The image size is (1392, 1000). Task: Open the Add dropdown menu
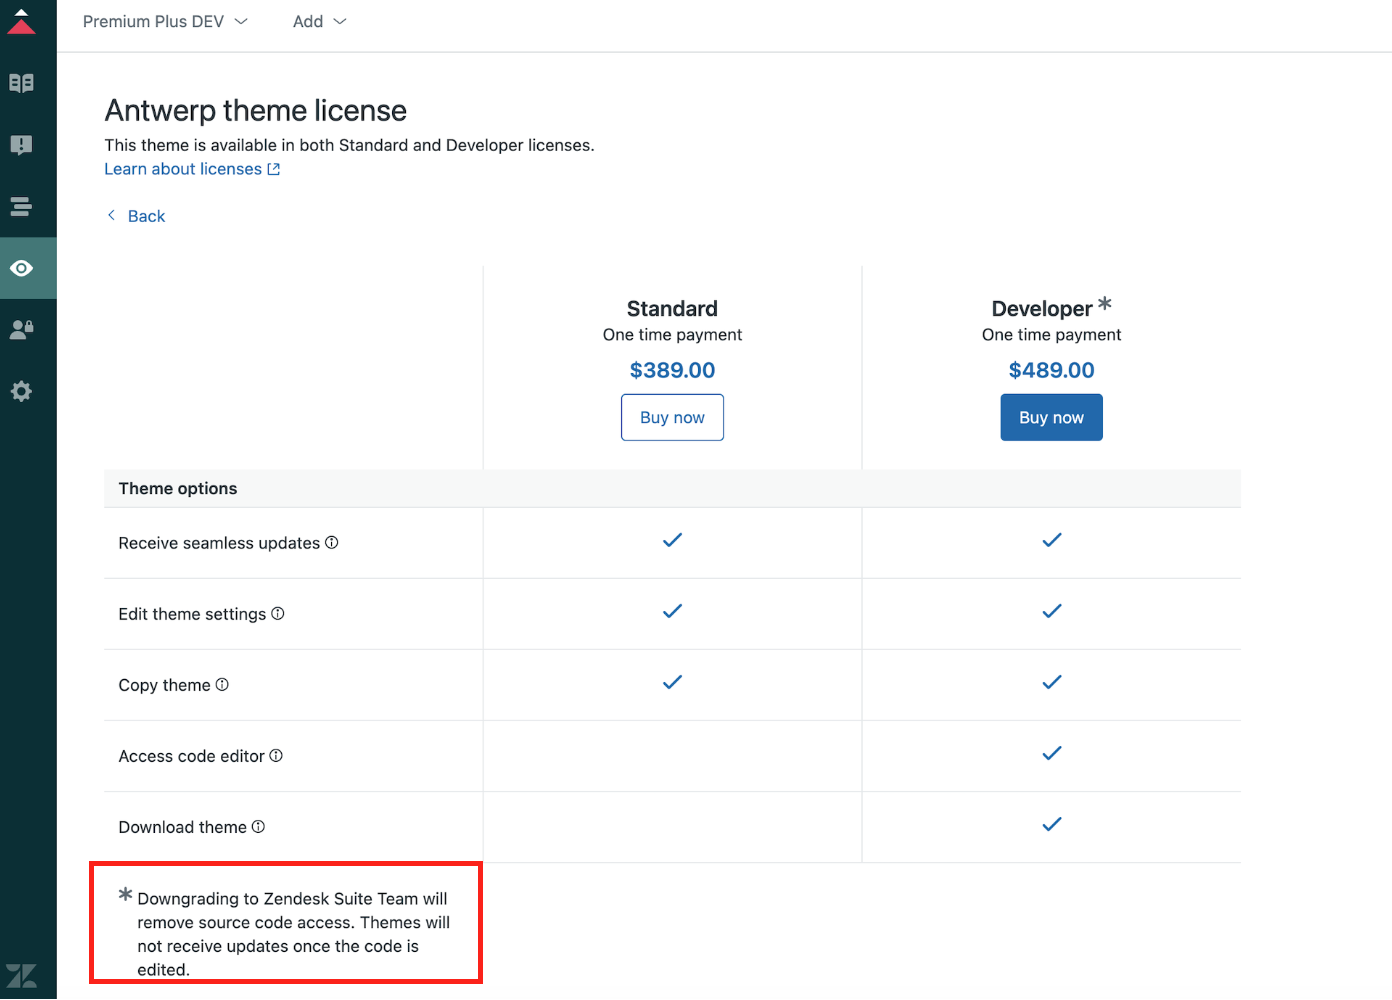(319, 22)
